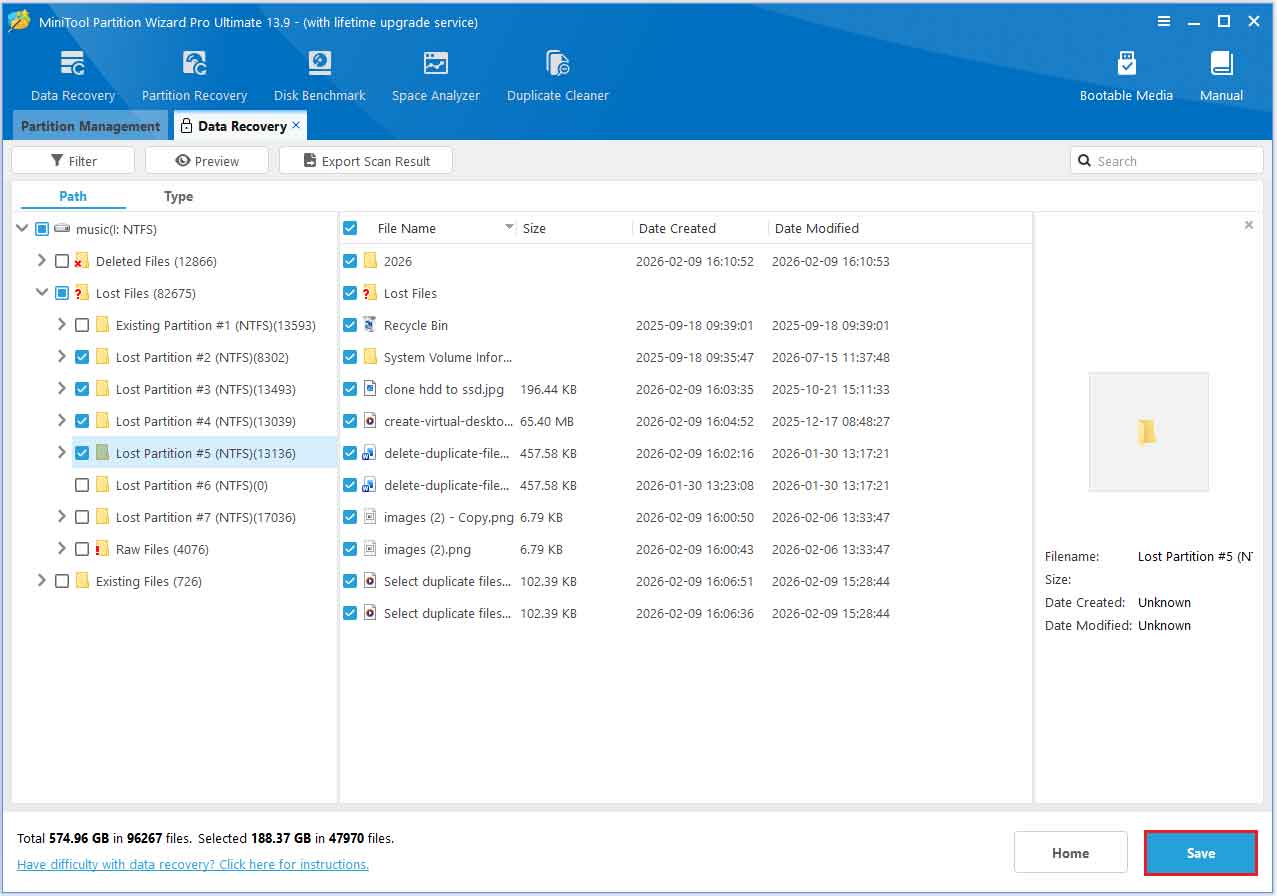1277x896 pixels.
Task: Click the create-virtual-deskto... file icon
Action: (x=370, y=421)
